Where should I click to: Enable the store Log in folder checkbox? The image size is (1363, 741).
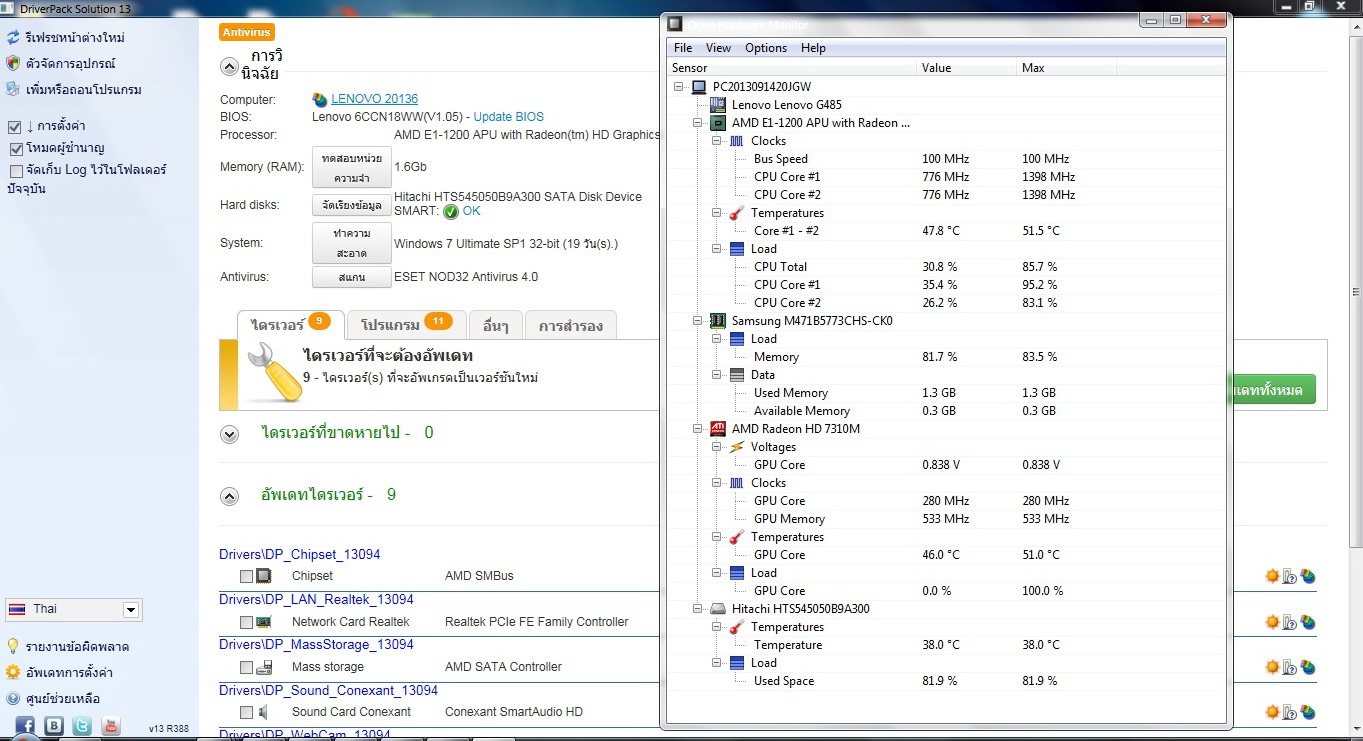point(15,171)
